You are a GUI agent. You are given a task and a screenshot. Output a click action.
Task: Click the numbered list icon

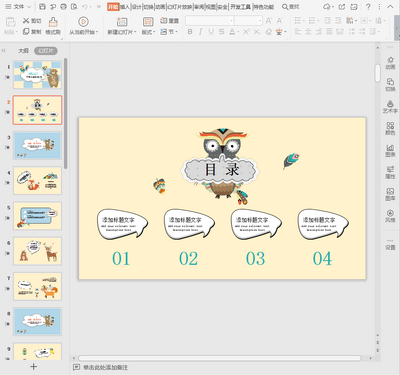click(x=312, y=21)
